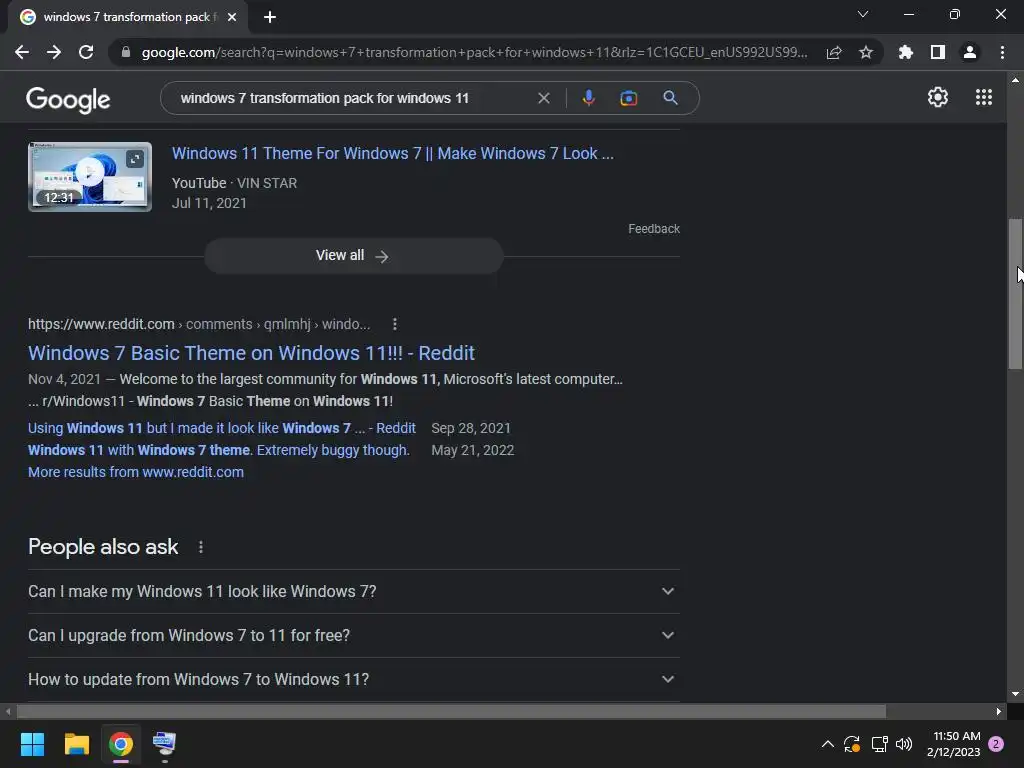Open More results from www.reddit.com
1024x768 pixels.
click(136, 472)
